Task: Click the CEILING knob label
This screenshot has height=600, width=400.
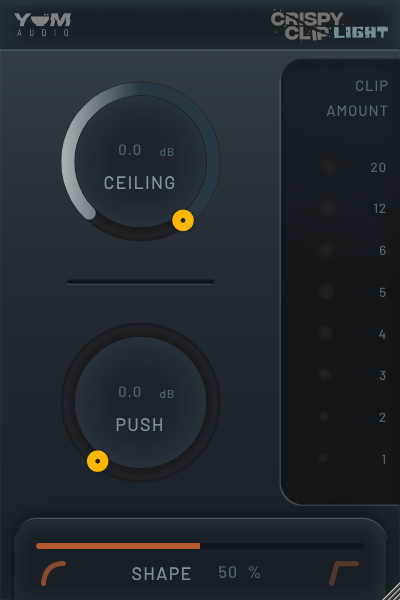Action: [140, 183]
